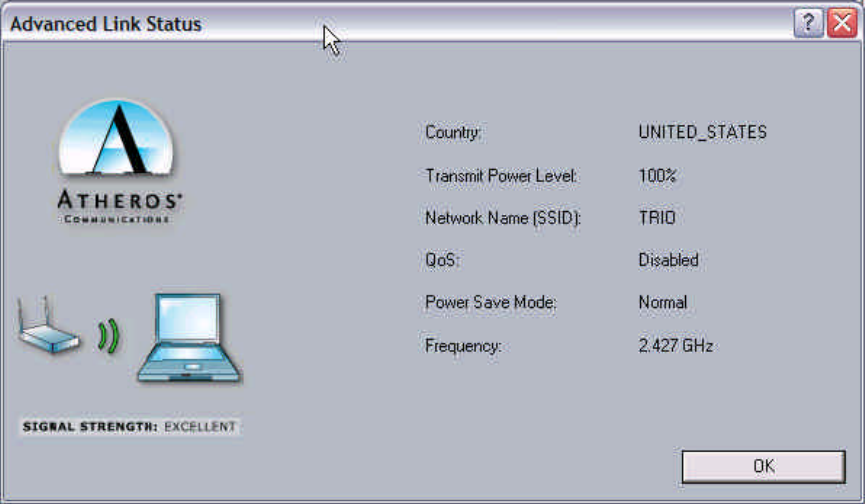Viewport: 865px width, 504px height.
Task: Select the Disabled QoS value
Action: point(668,260)
